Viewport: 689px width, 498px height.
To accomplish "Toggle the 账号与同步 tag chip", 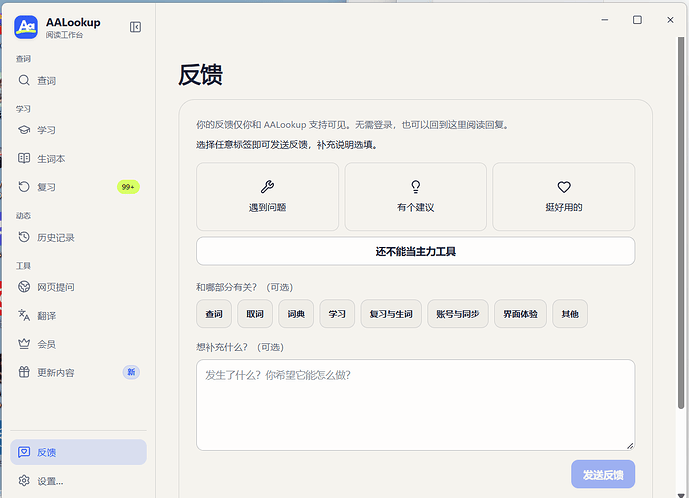I will [458, 314].
